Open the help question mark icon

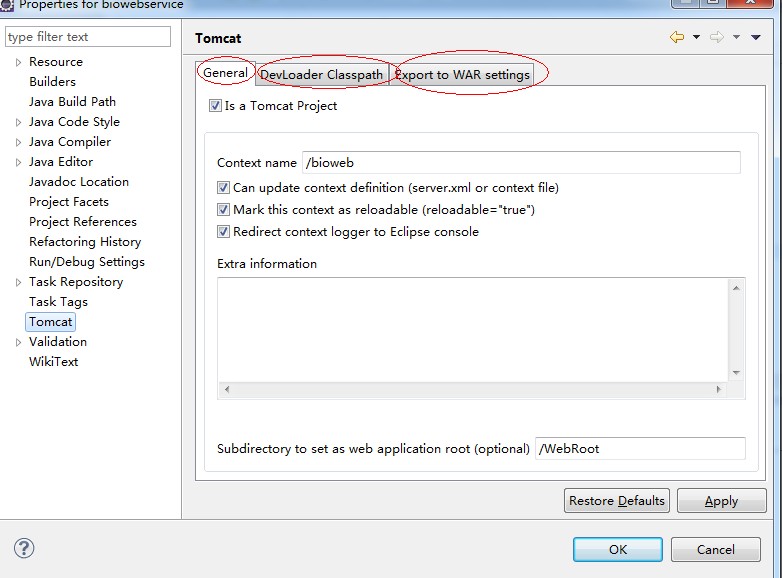[x=24, y=548]
